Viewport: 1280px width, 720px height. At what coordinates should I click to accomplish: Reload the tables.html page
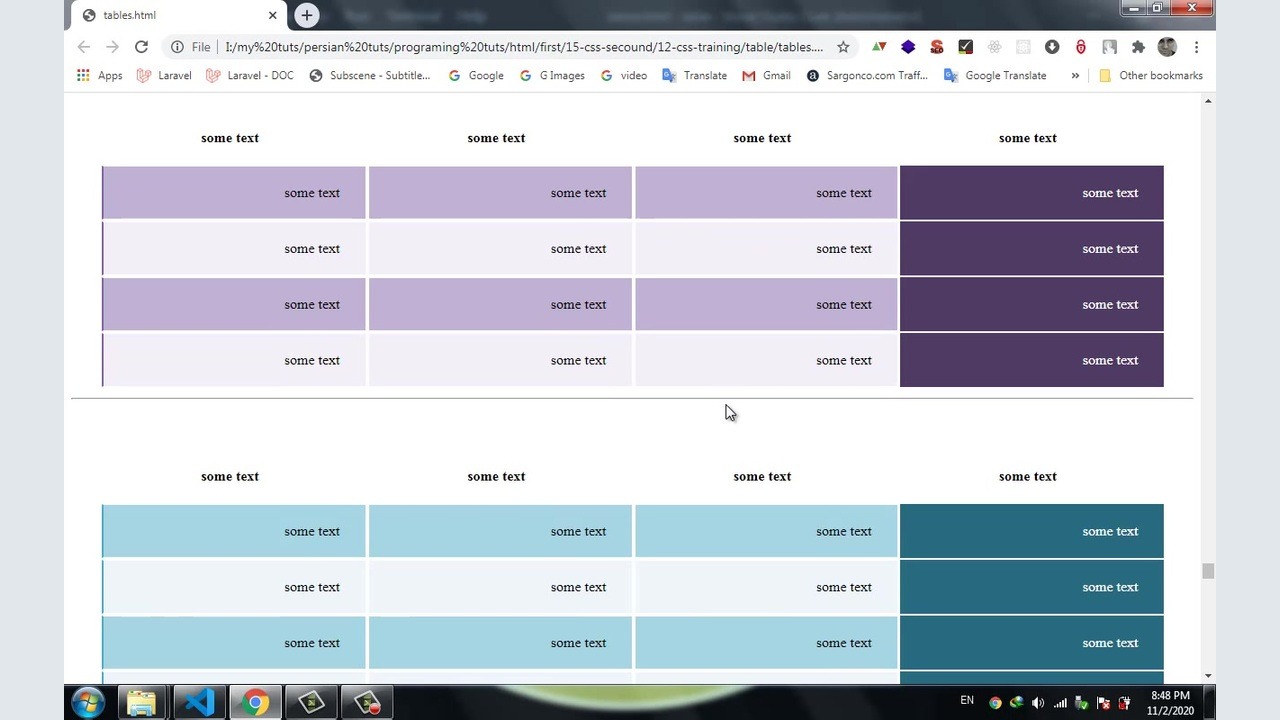coord(141,47)
